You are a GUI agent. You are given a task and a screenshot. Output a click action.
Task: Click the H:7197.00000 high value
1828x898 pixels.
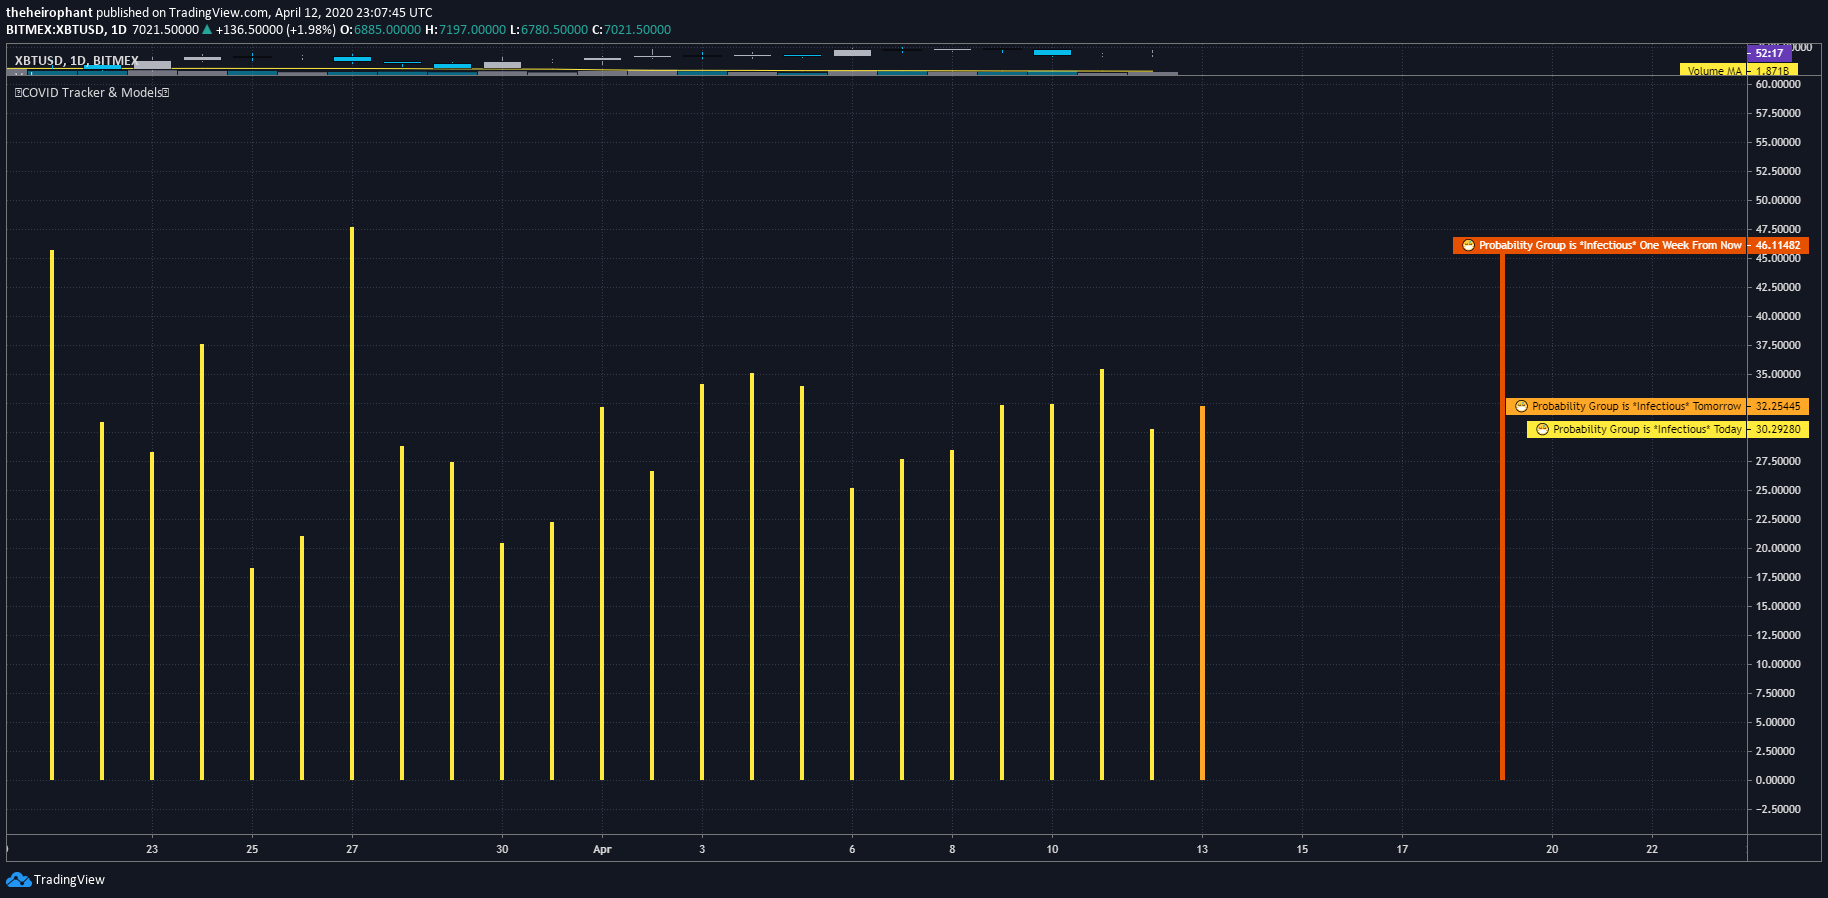[466, 30]
